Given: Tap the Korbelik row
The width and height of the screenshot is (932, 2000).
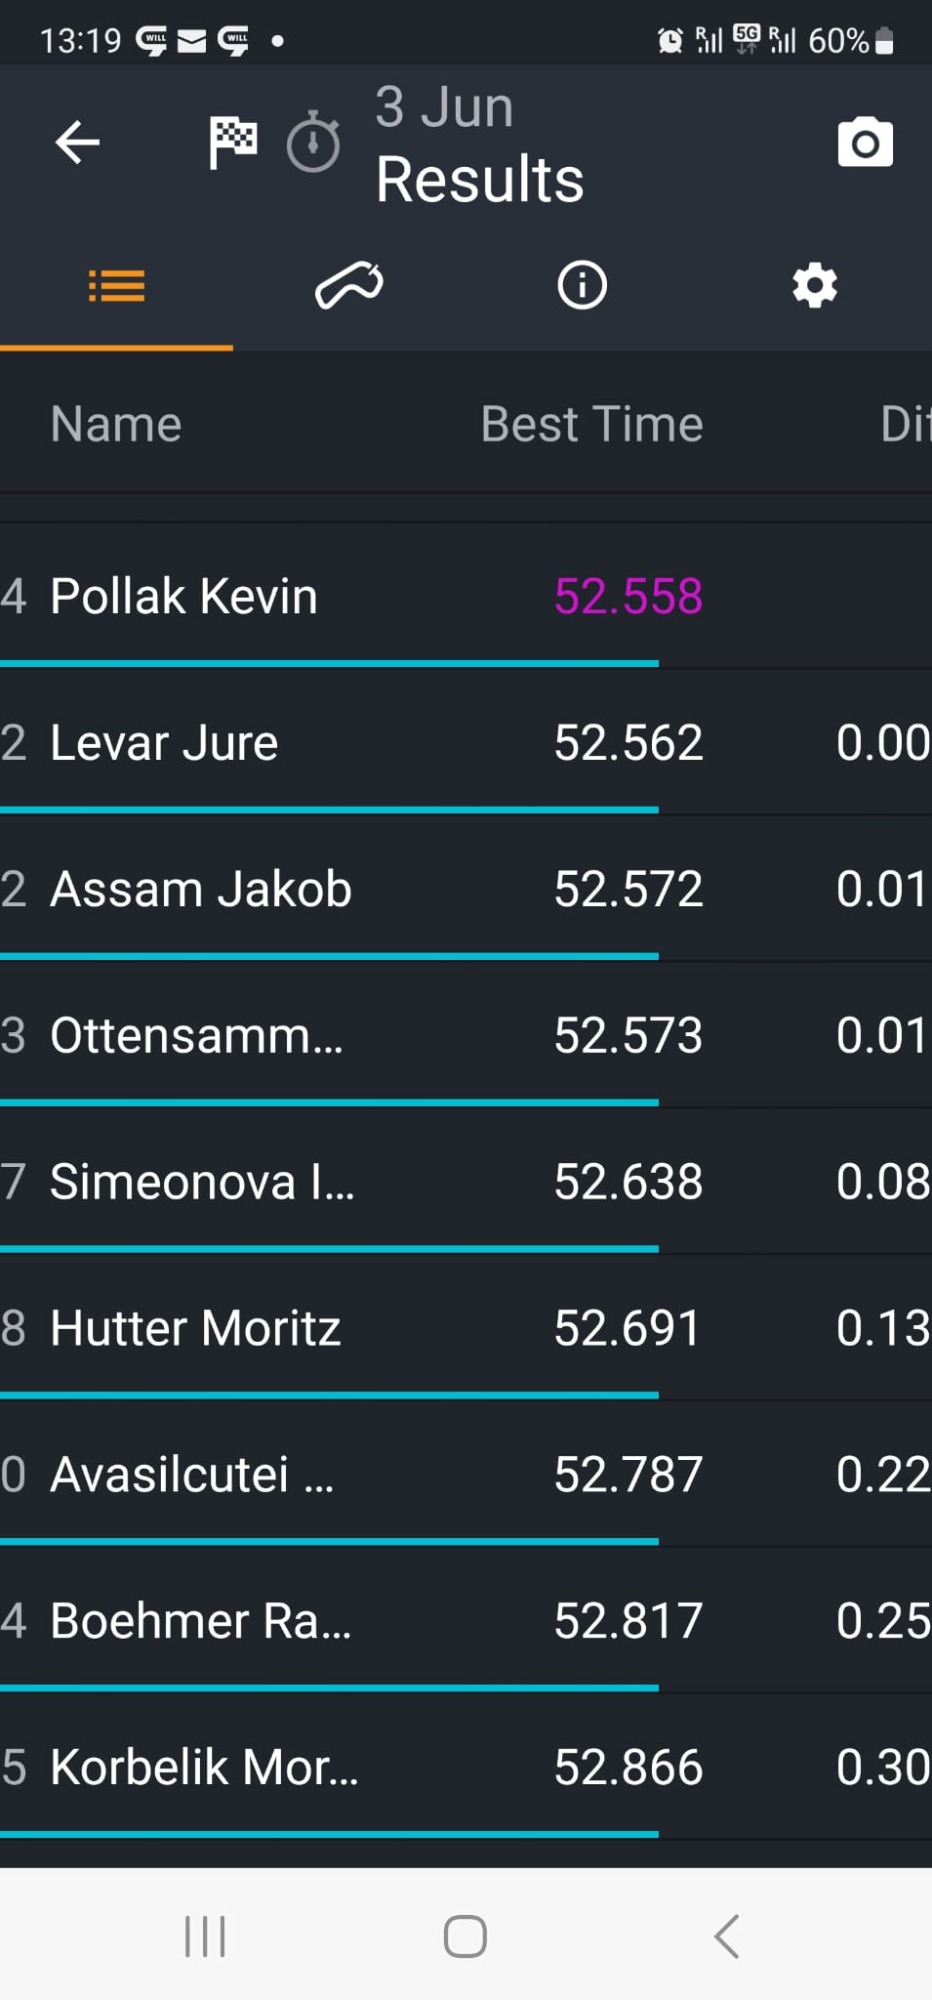Looking at the screenshot, I should point(466,1767).
